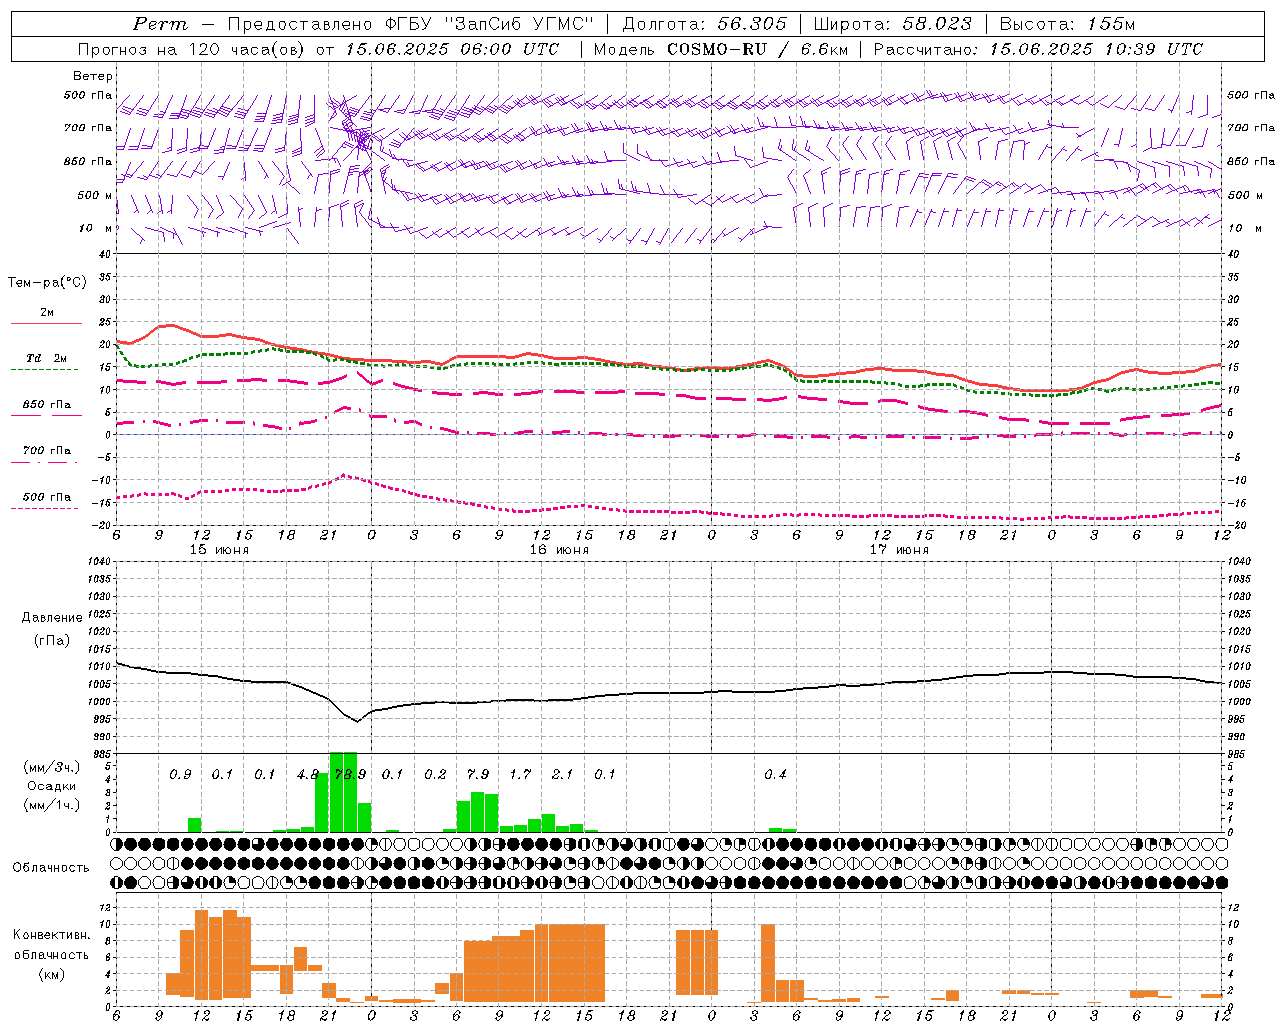The image size is (1280, 1024).
Task: Select the "700 гПа" temperature legend entry
Action: pos(47,451)
